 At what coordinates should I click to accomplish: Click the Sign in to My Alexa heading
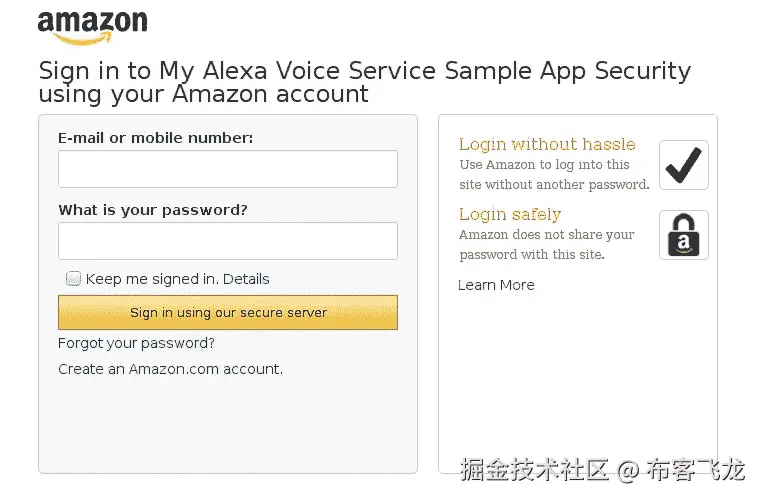[364, 82]
